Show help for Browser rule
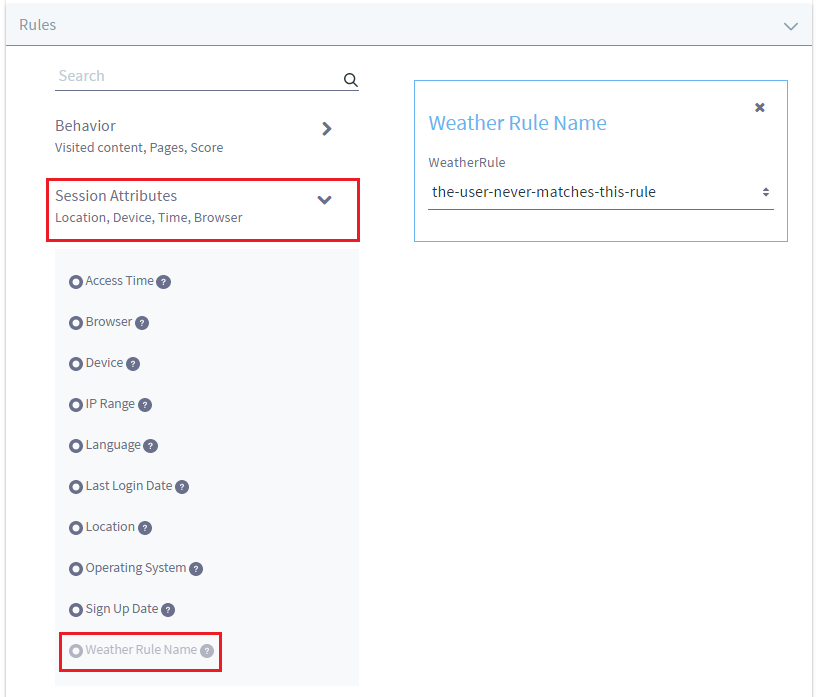 pyautogui.click(x=142, y=323)
